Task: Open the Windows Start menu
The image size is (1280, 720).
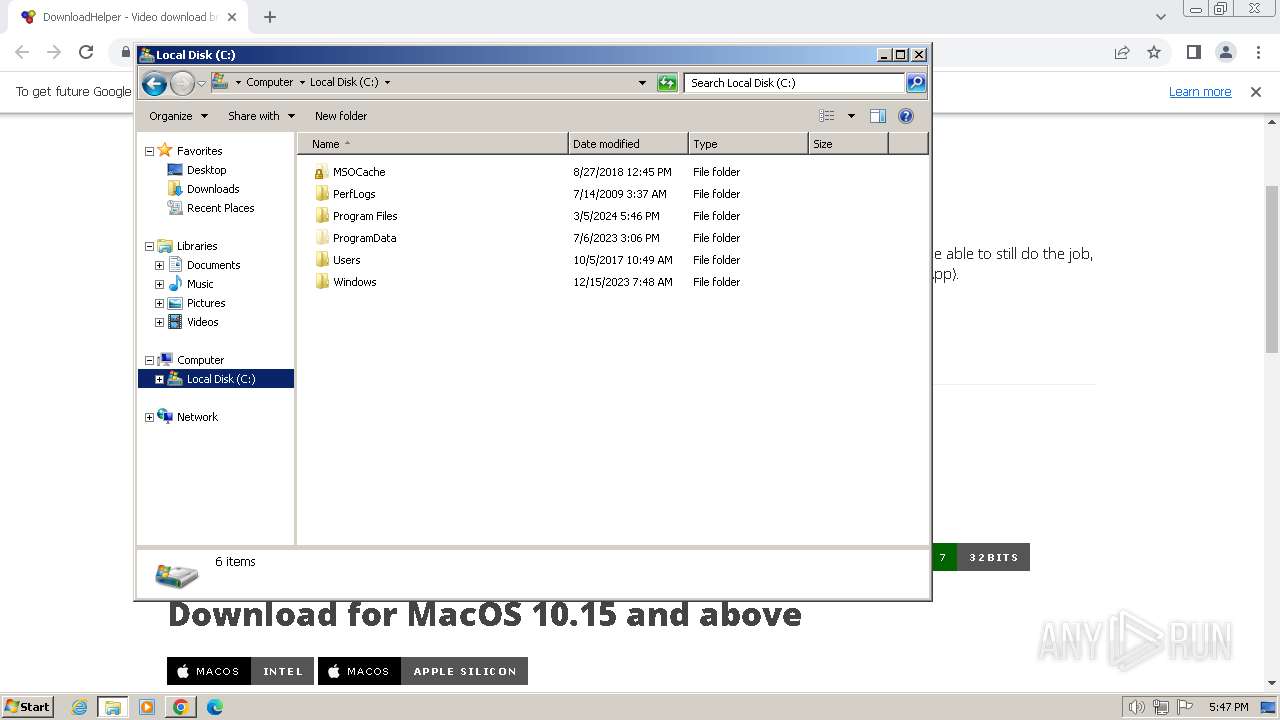Action: 28,707
